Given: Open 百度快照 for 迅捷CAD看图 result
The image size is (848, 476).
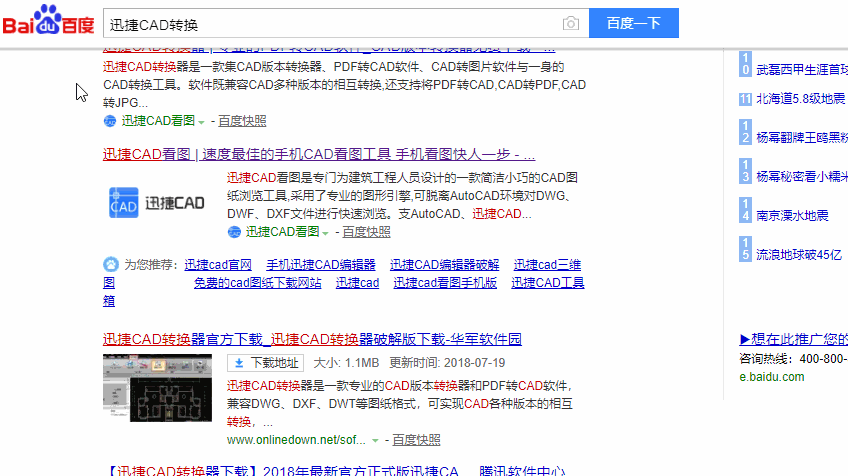Looking at the screenshot, I should (x=367, y=232).
